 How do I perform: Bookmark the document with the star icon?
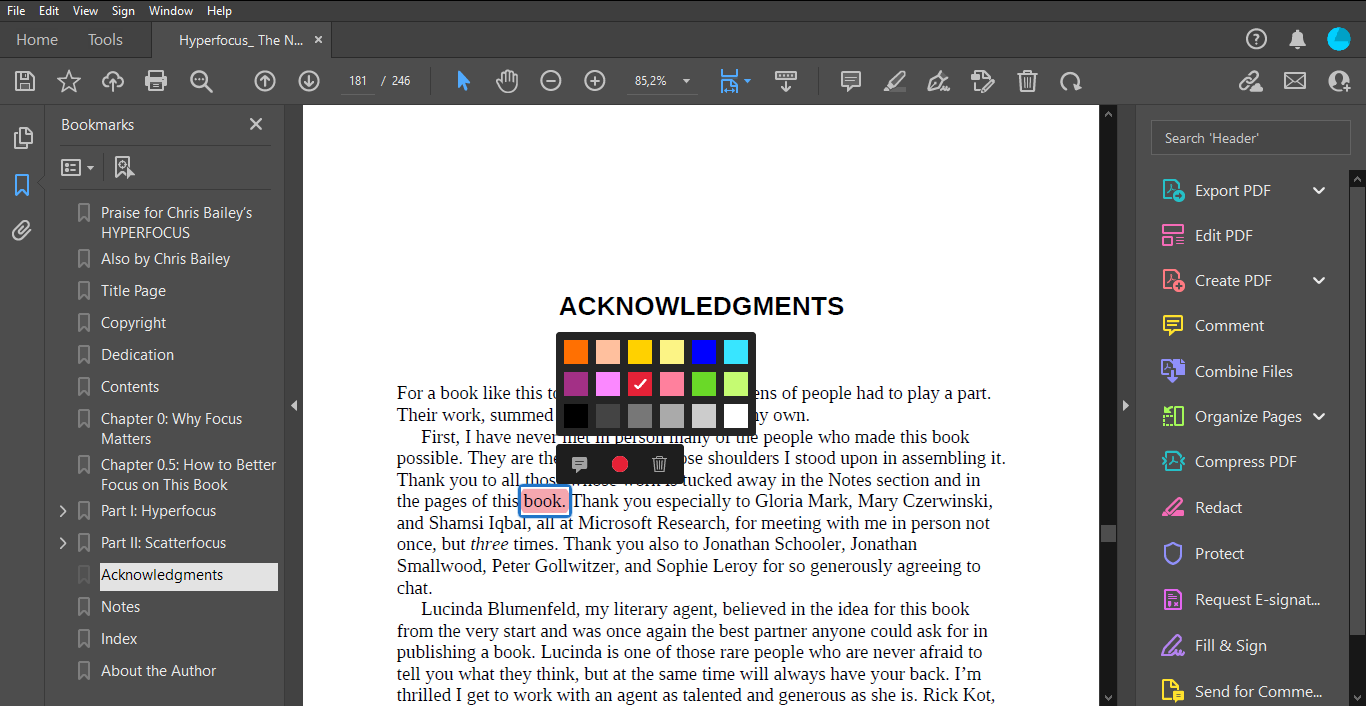(x=69, y=81)
